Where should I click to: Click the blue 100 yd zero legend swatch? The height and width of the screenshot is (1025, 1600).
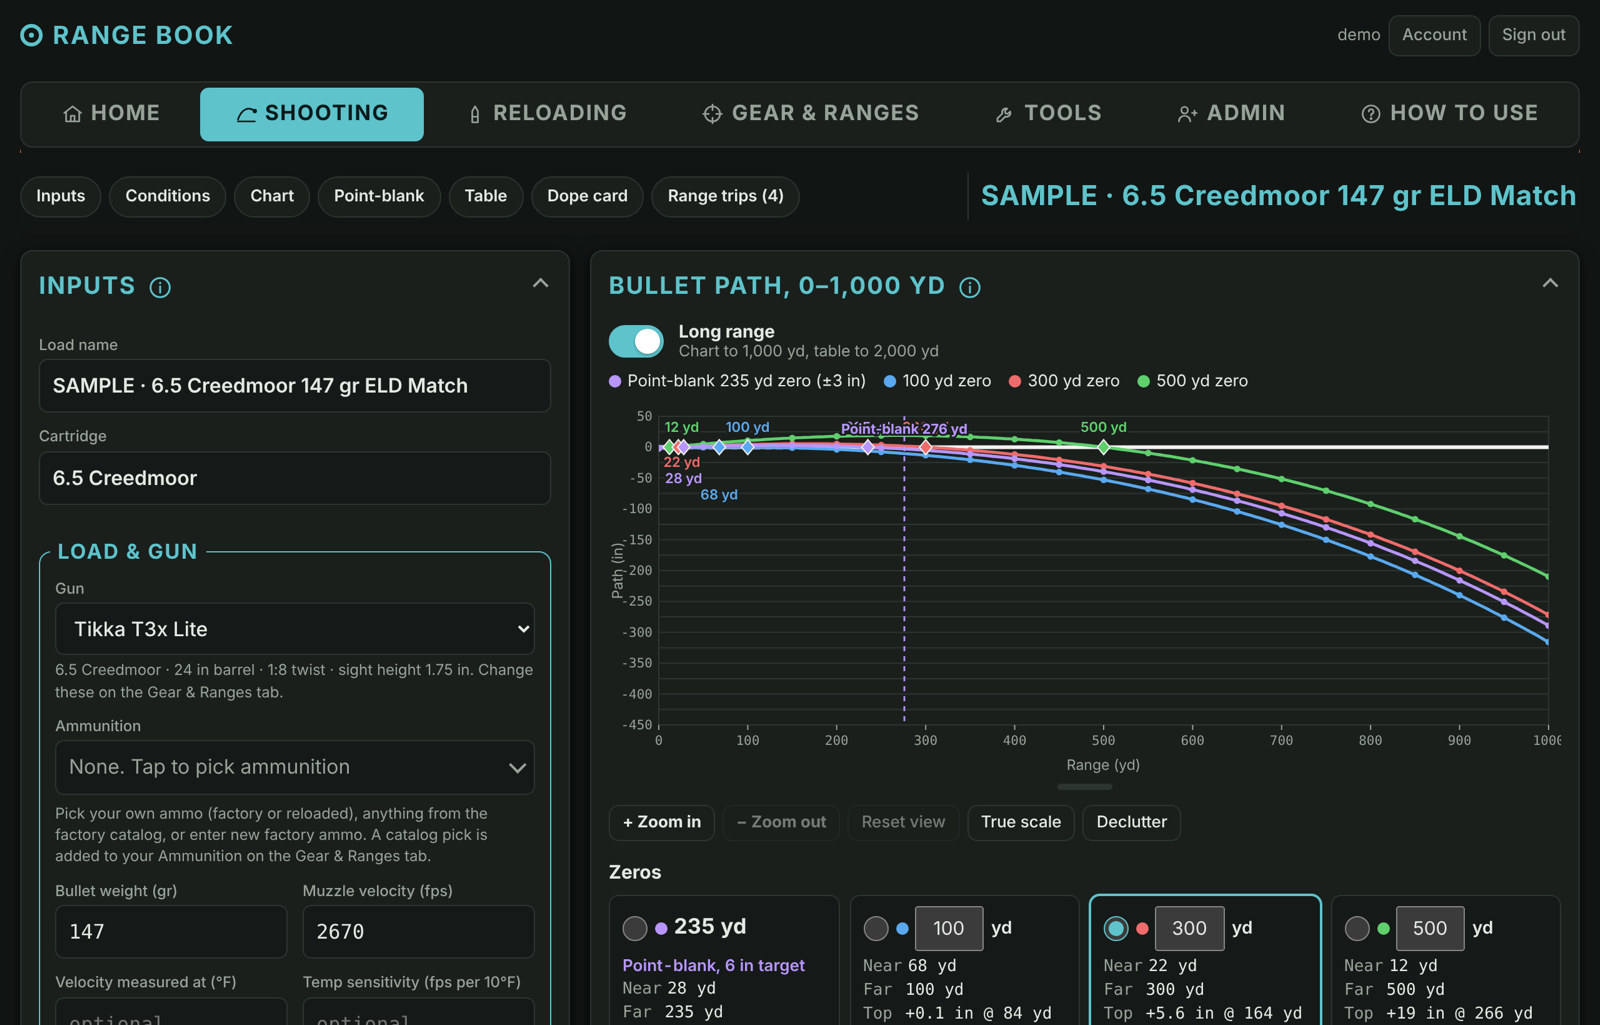[x=890, y=381]
